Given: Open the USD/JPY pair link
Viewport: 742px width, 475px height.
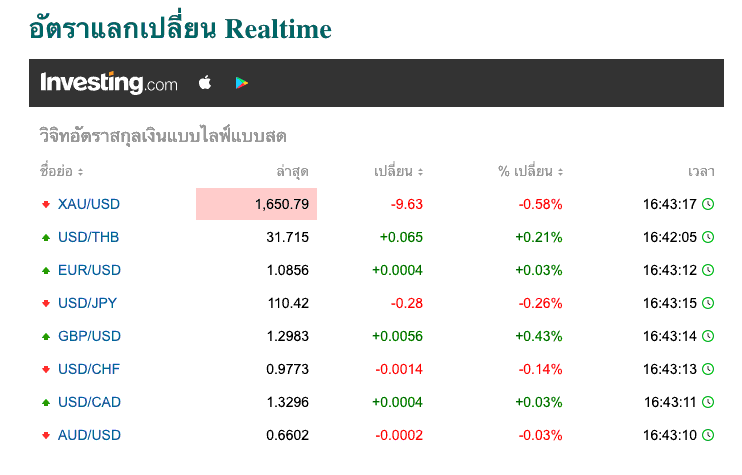Looking at the screenshot, I should [88, 303].
